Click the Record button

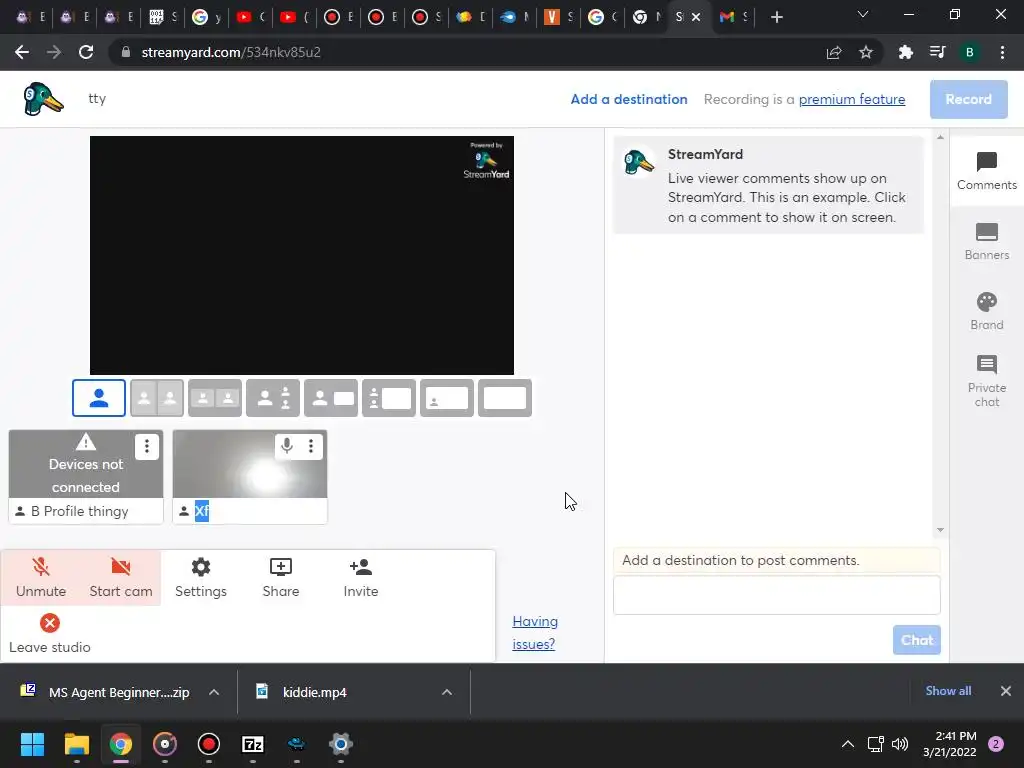(x=968, y=99)
